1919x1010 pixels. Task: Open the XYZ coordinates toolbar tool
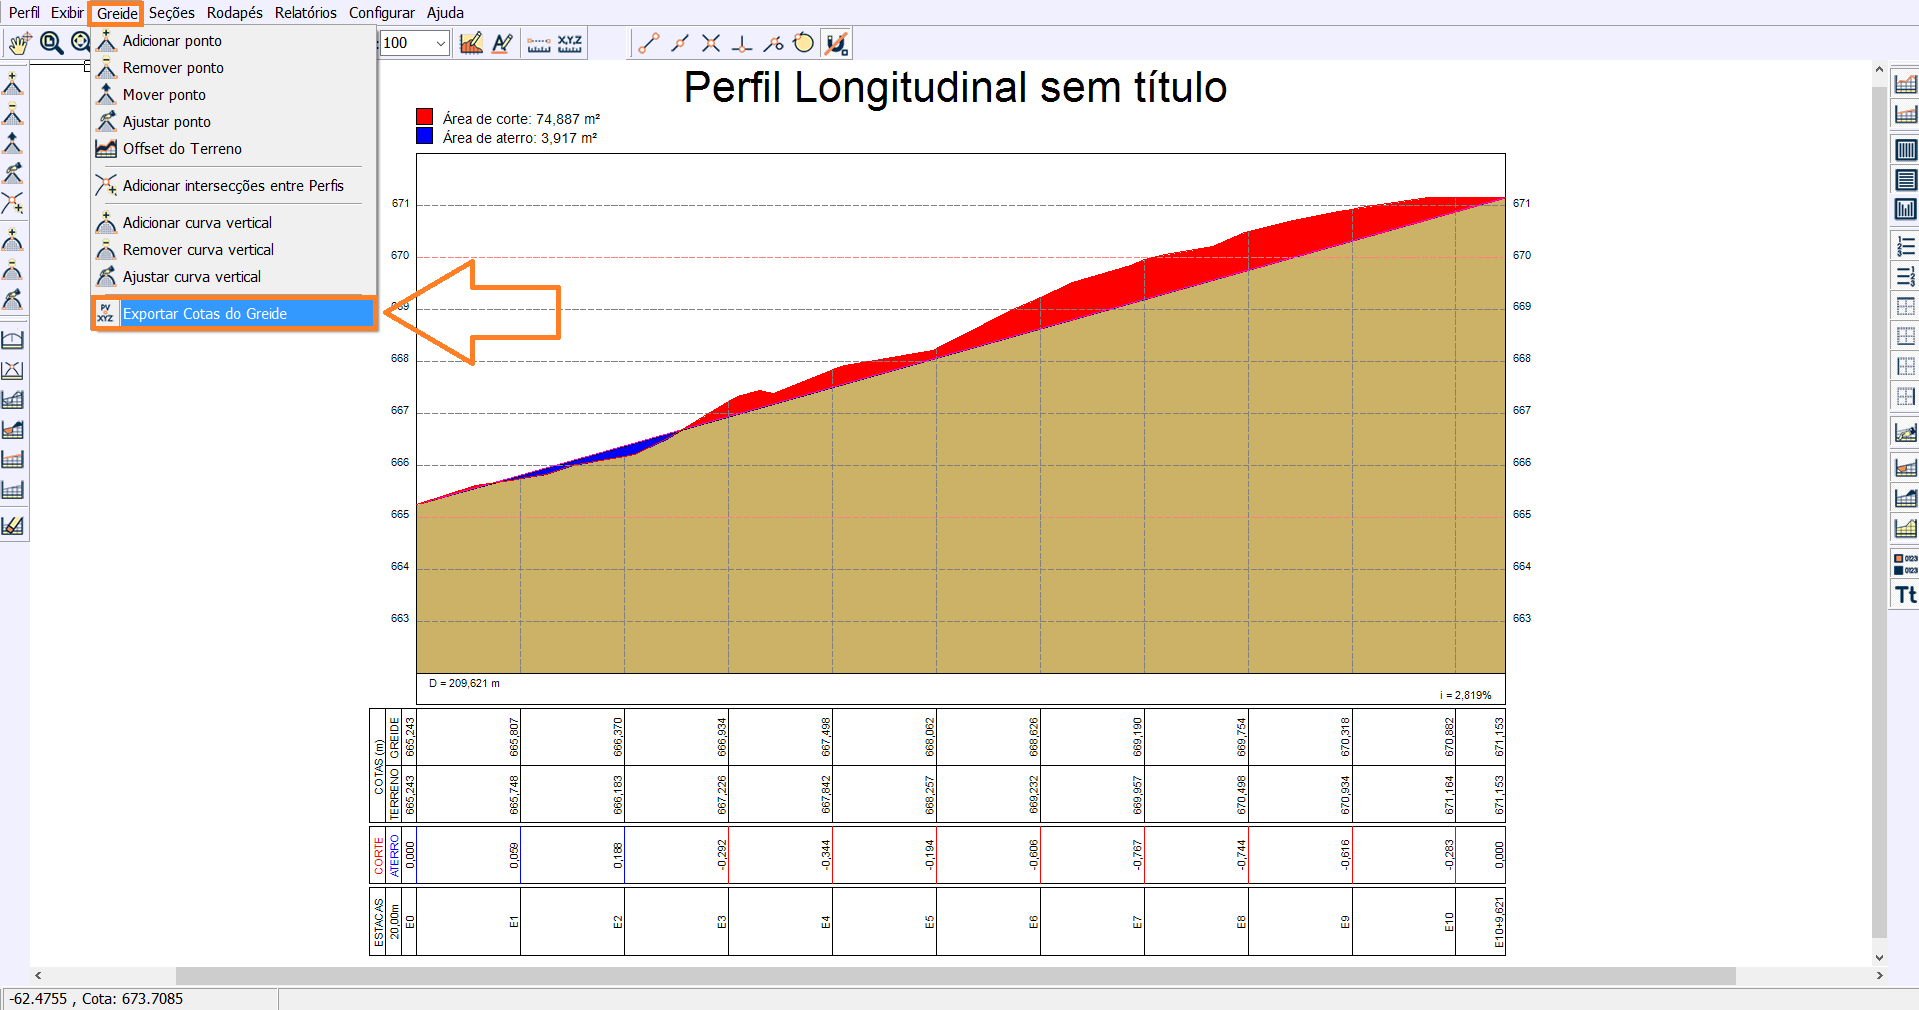point(570,43)
